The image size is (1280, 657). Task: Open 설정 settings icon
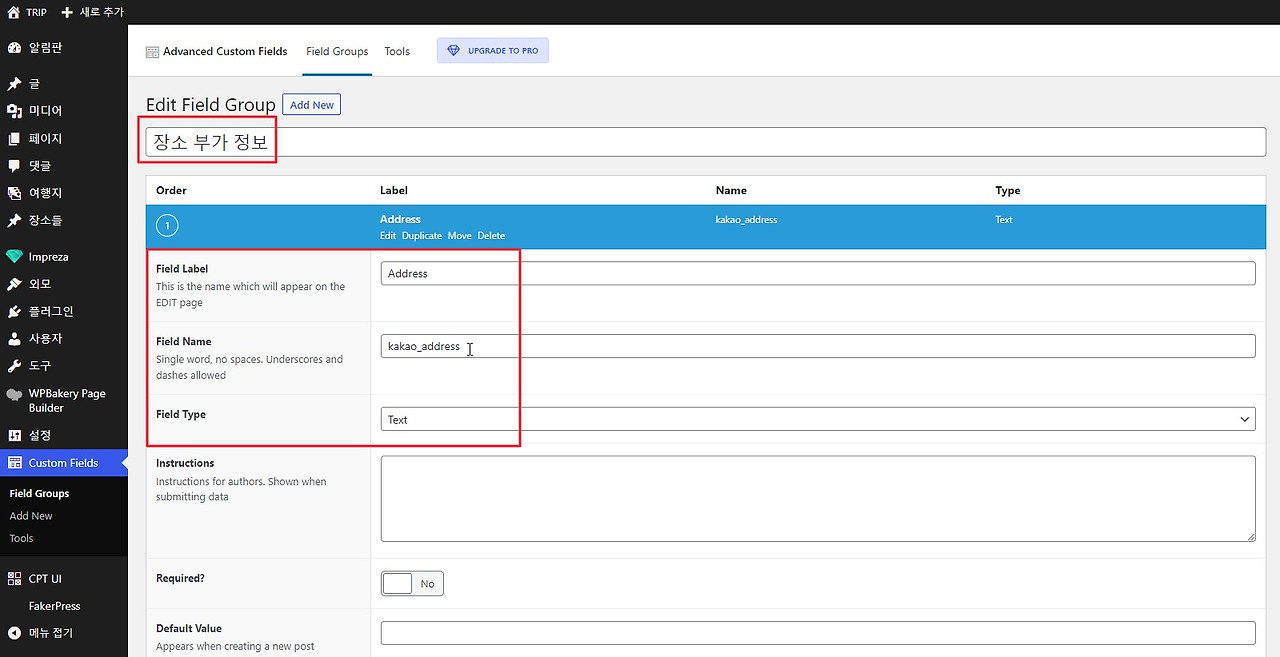pyautogui.click(x=14, y=436)
